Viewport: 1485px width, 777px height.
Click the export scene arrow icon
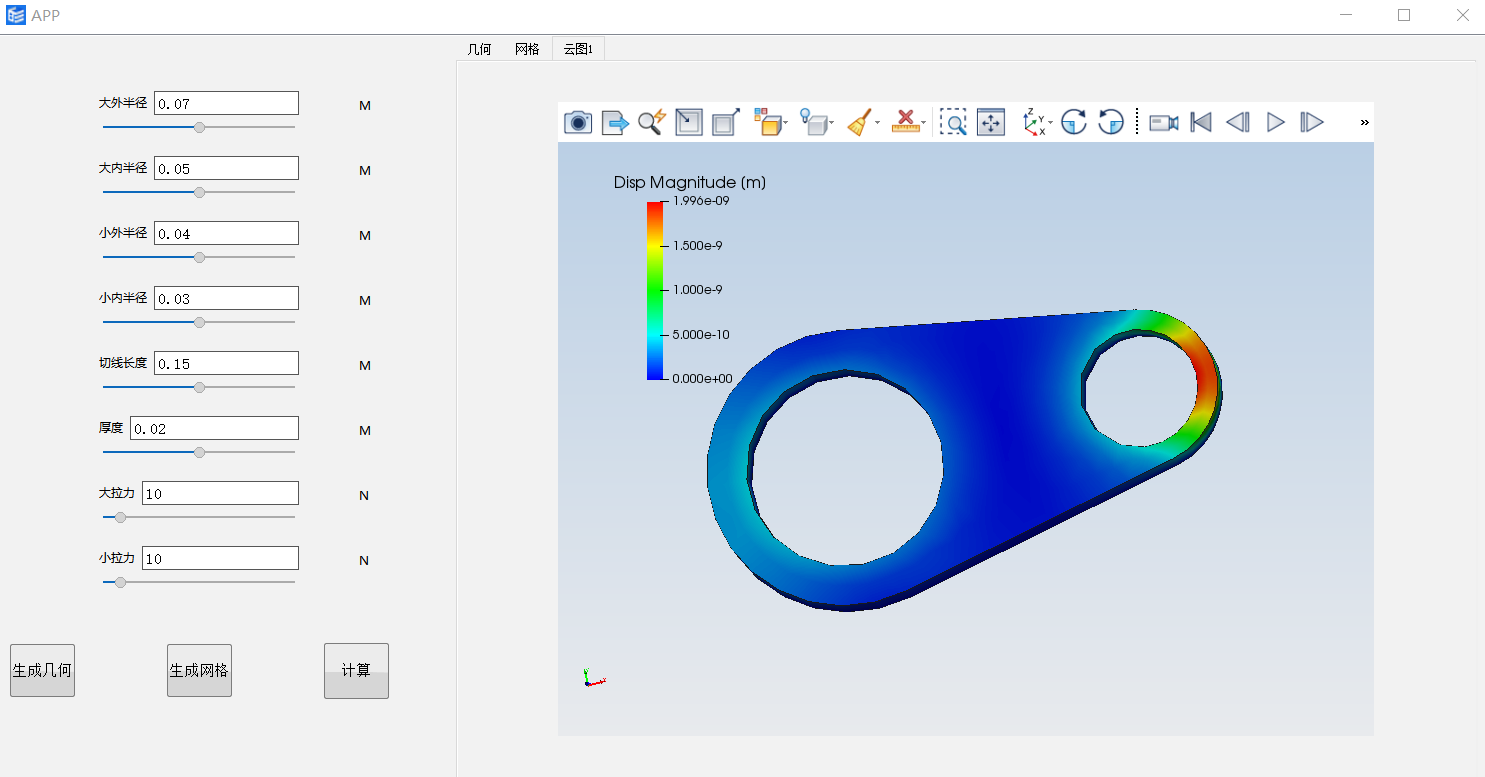pyautogui.click(x=615, y=122)
